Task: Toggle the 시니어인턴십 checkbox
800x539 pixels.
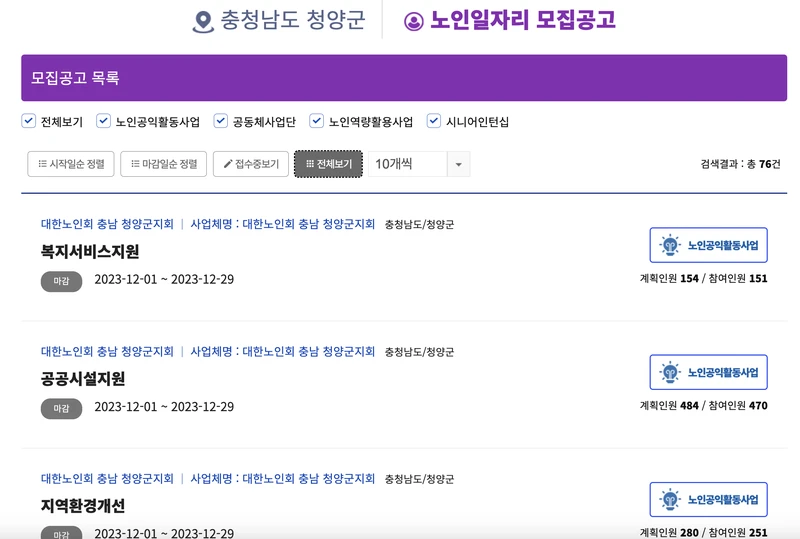Action: coord(434,121)
